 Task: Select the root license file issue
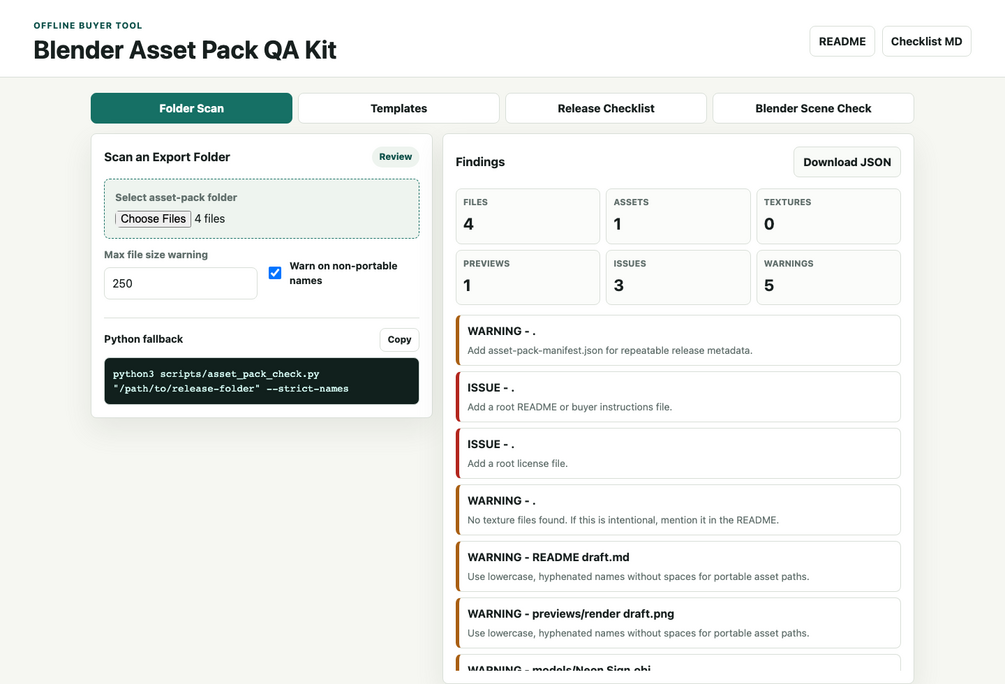coord(678,453)
